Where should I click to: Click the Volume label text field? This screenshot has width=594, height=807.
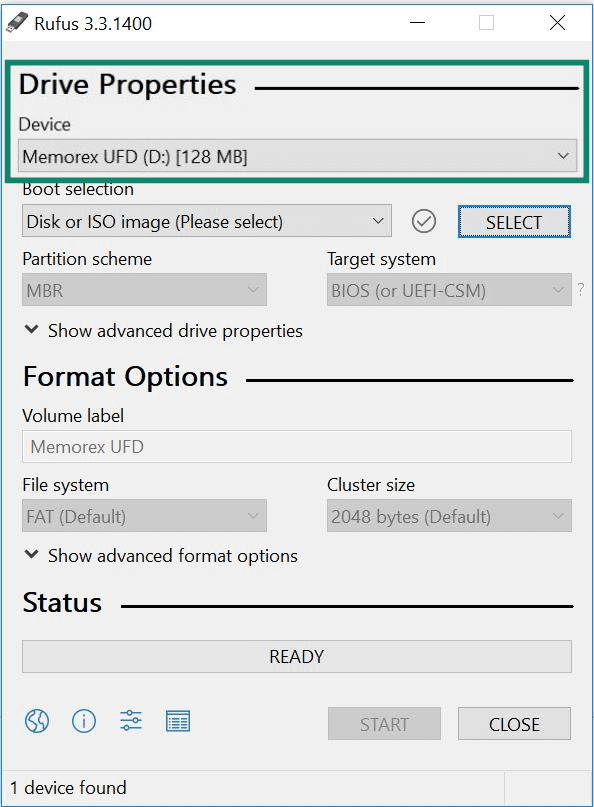point(296,446)
